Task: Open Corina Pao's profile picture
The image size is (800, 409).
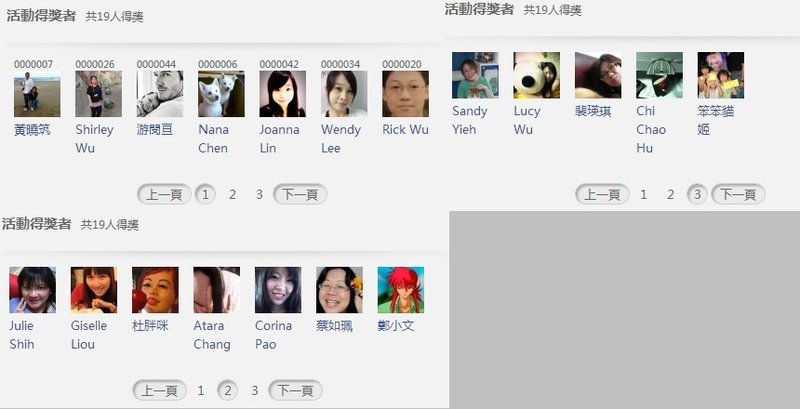Action: tap(278, 290)
